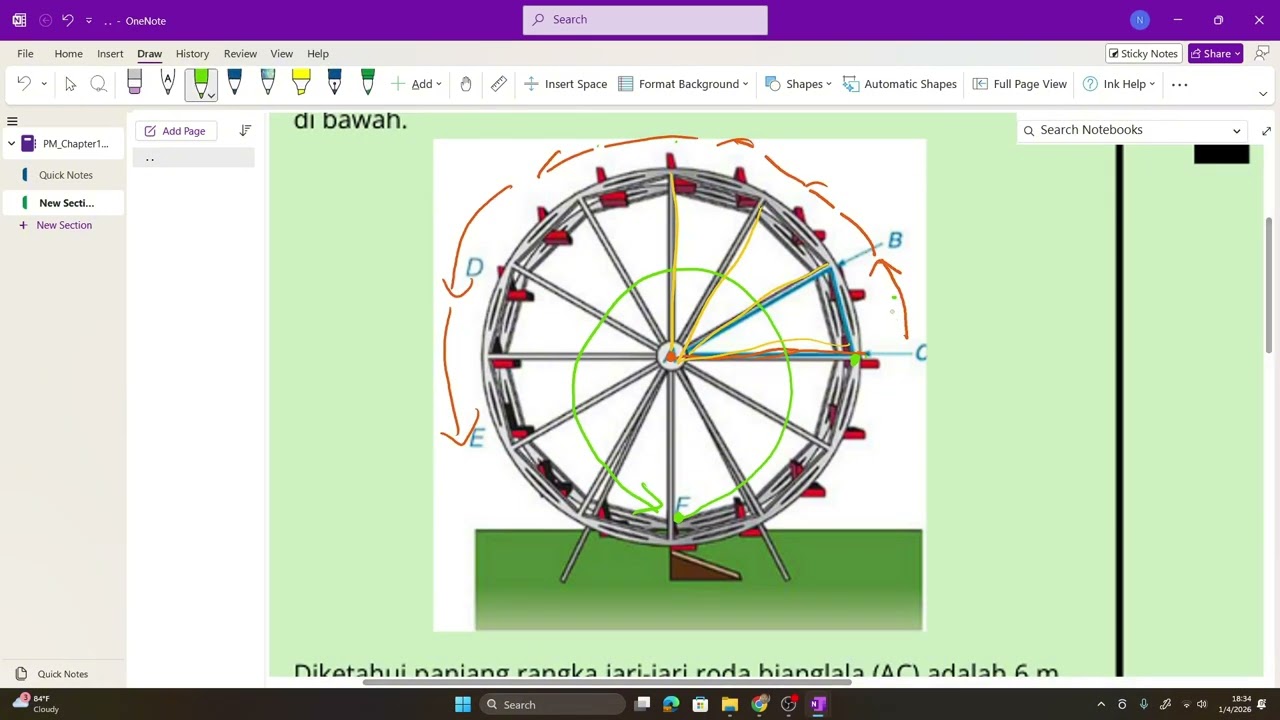Screen dimensions: 1280x720
Task: Enable the hand pan tool
Action: point(466,84)
